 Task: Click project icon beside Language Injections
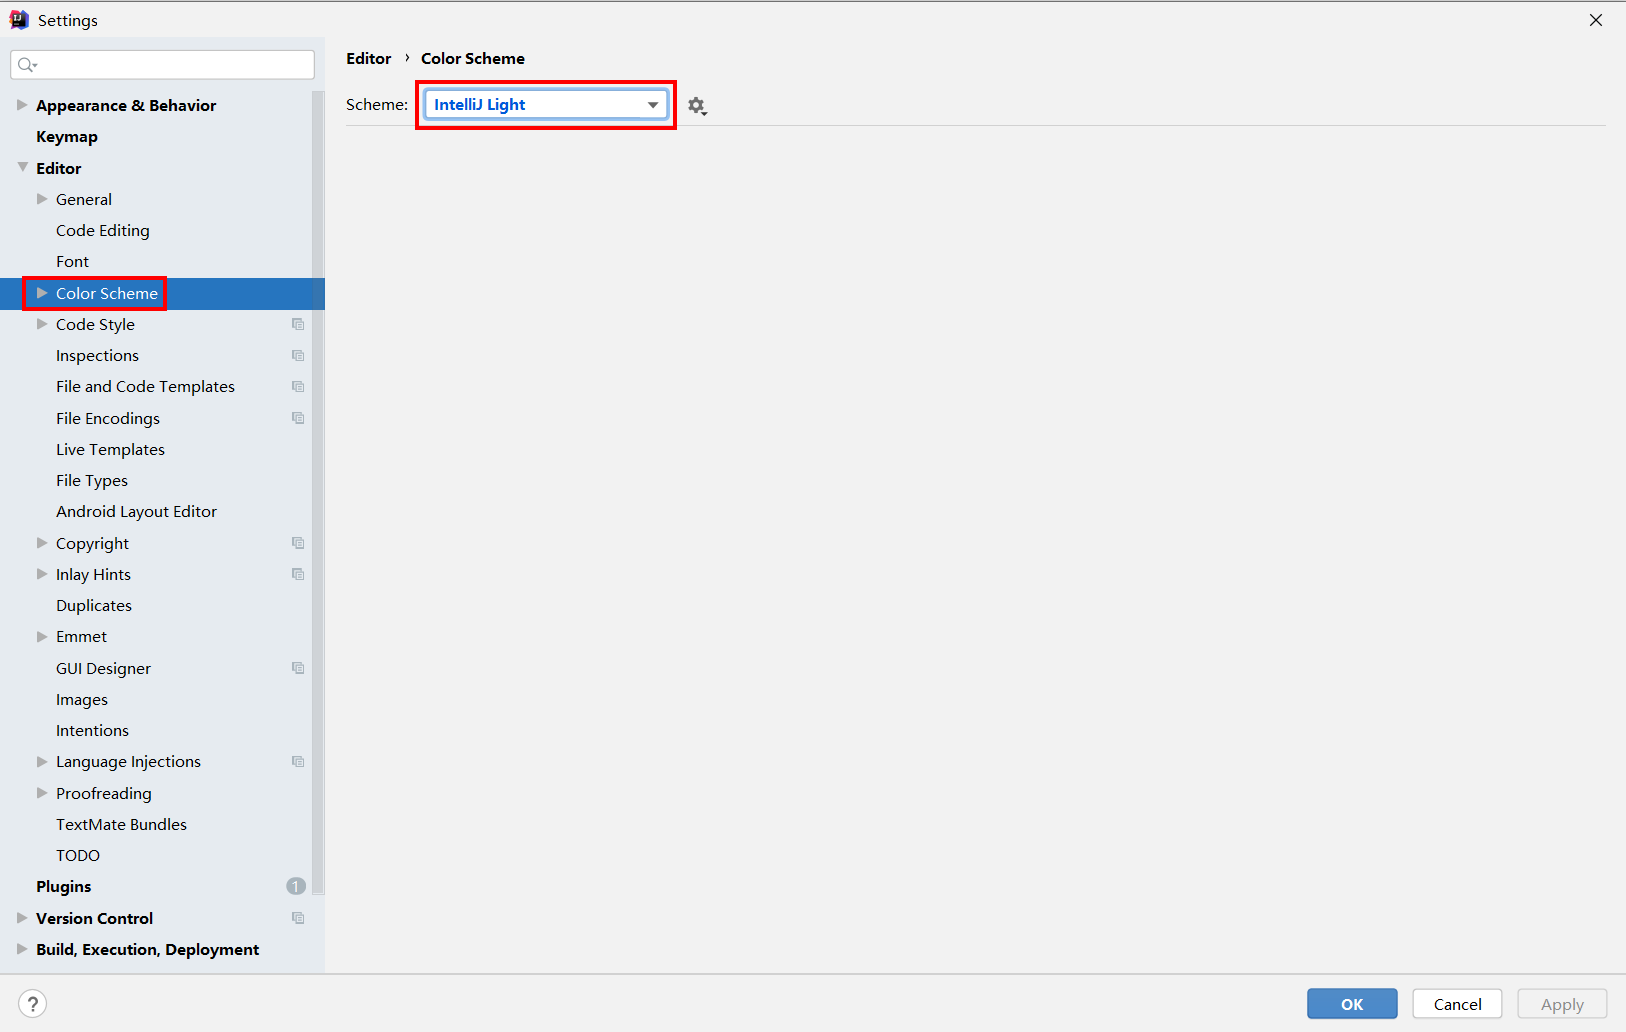click(x=298, y=761)
